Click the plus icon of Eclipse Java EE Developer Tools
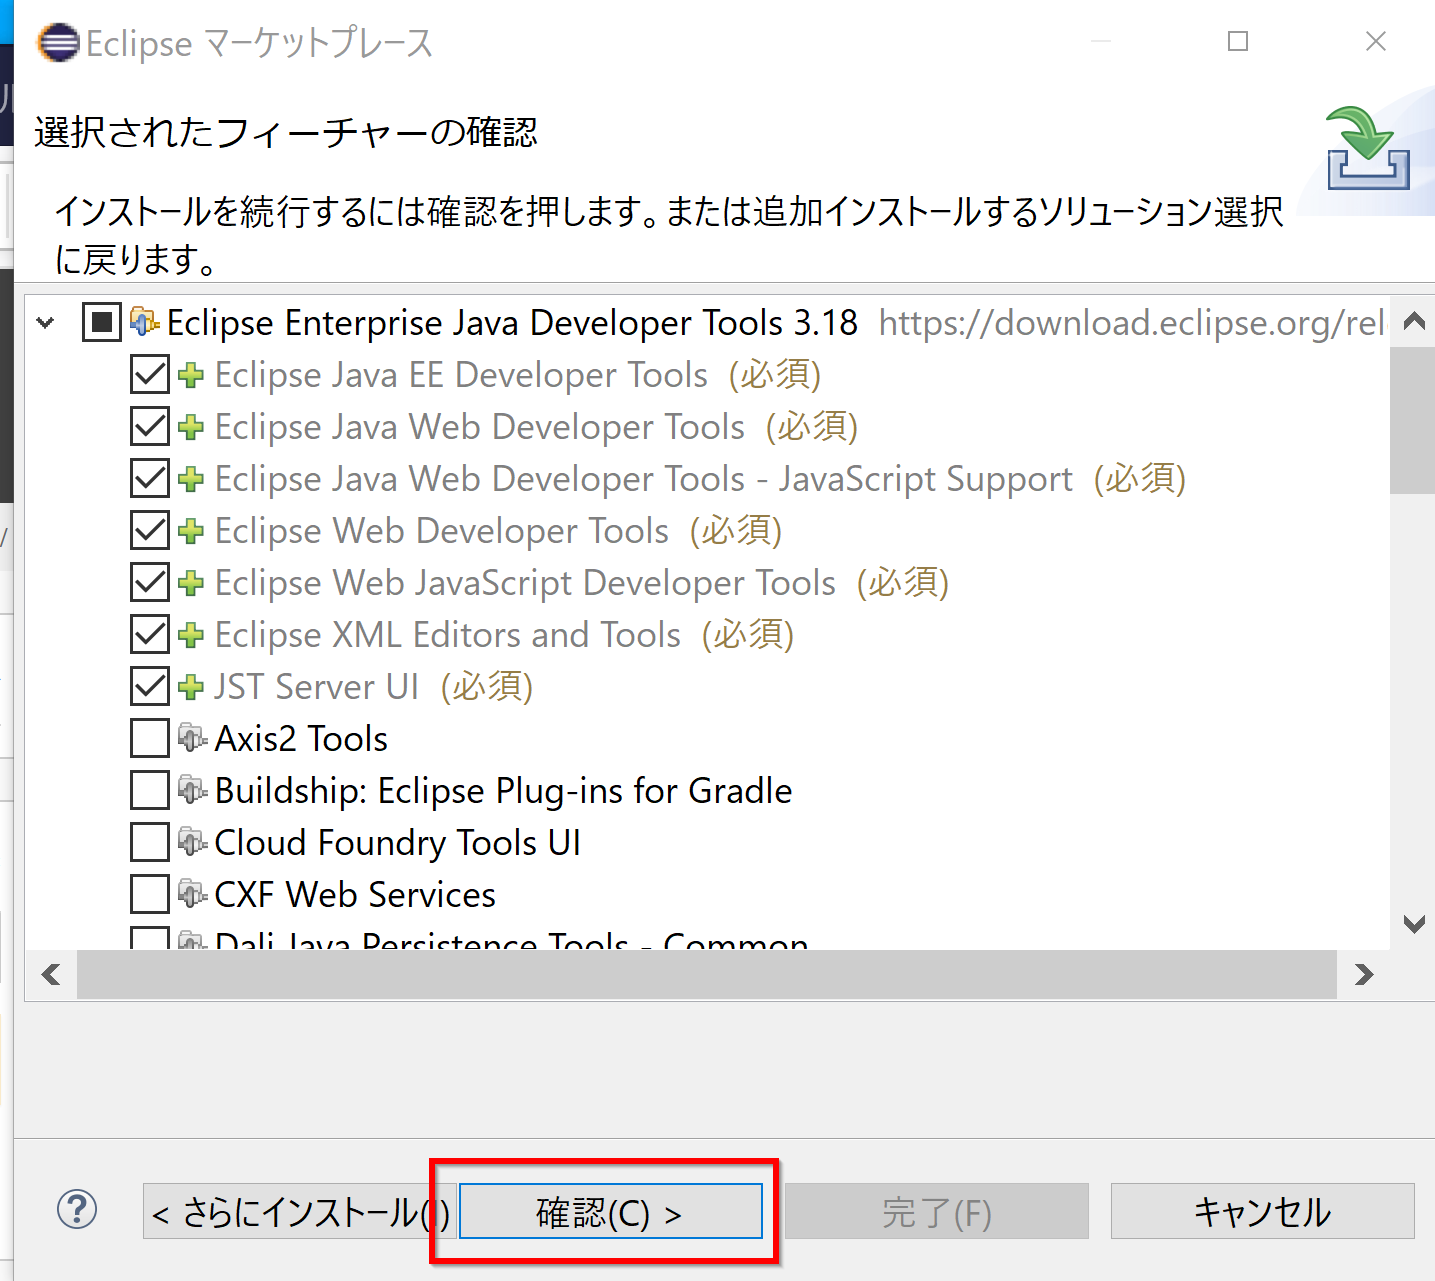The width and height of the screenshot is (1435, 1281). coord(191,375)
